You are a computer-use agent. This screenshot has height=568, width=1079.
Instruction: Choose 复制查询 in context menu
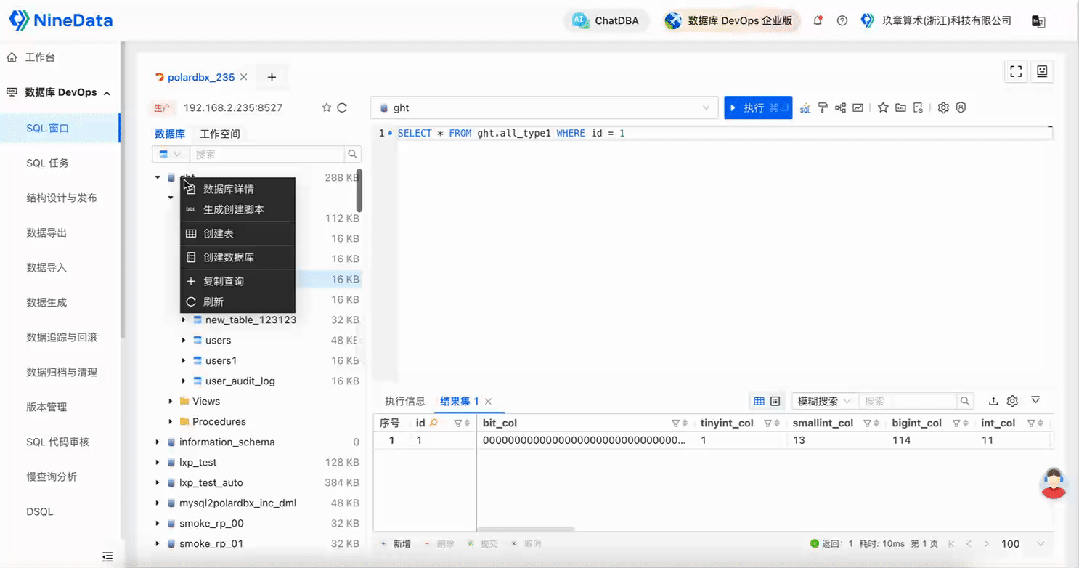pyautogui.click(x=237, y=281)
